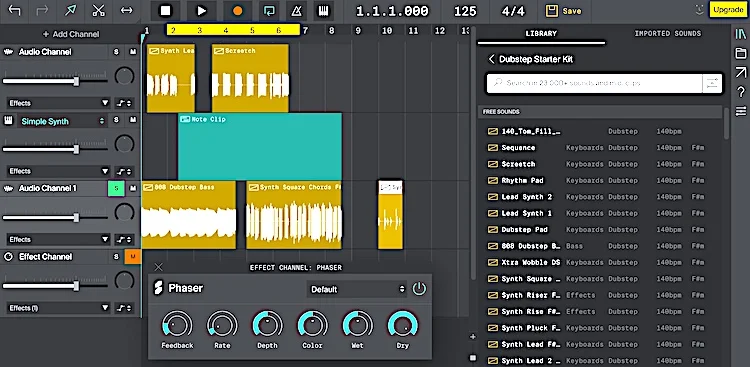Switch to the Imported Sounds tab
The width and height of the screenshot is (750, 367).
click(668, 33)
